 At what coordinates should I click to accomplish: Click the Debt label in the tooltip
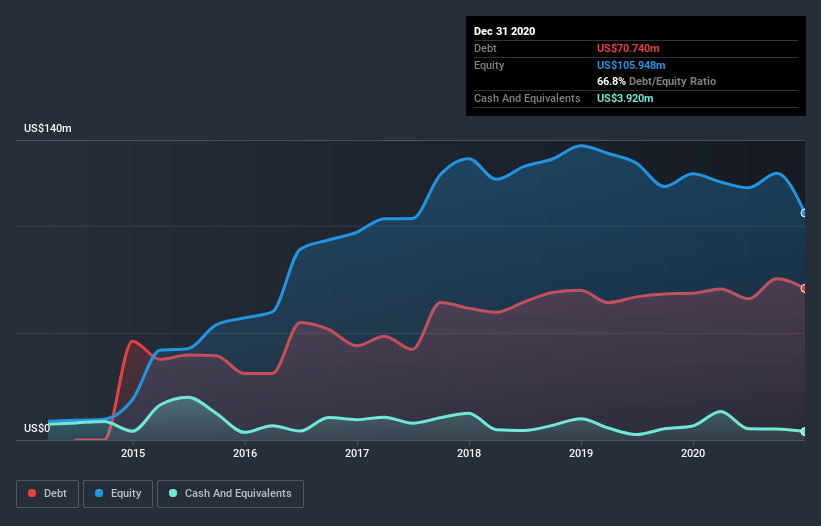(x=485, y=48)
